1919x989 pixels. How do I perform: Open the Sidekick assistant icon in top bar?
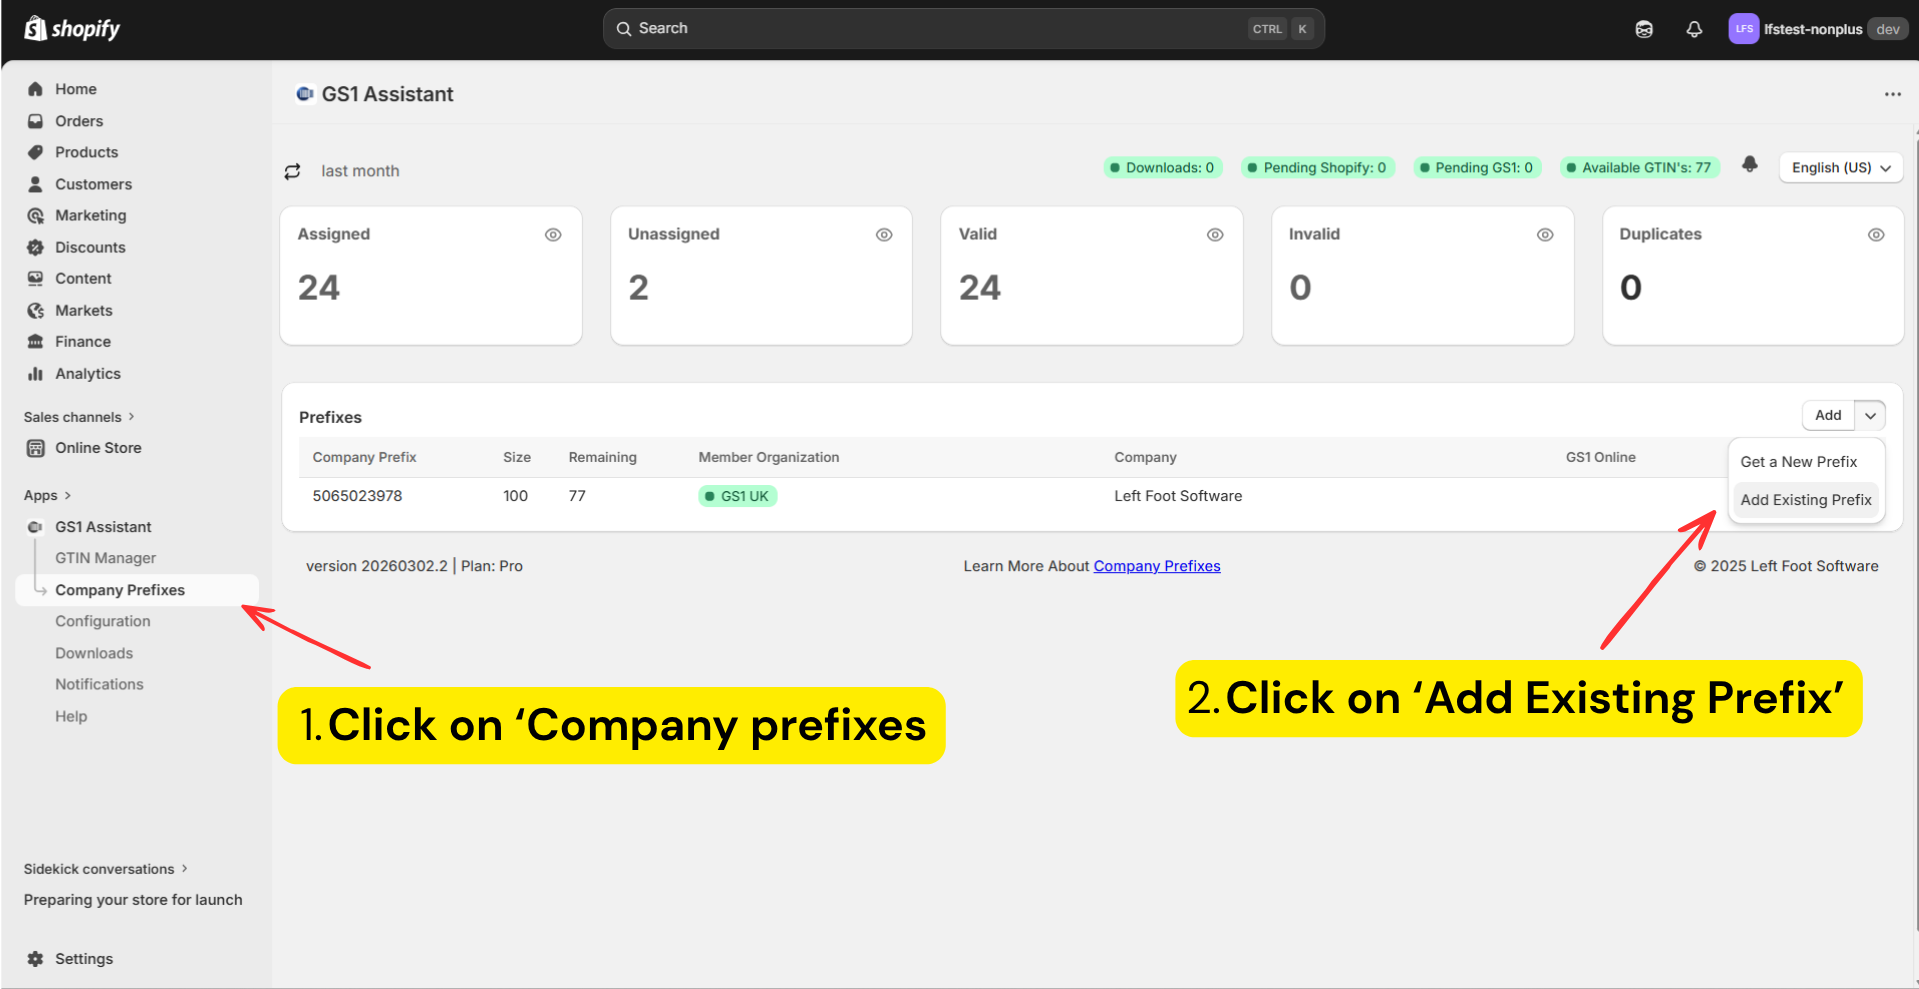point(1644,29)
